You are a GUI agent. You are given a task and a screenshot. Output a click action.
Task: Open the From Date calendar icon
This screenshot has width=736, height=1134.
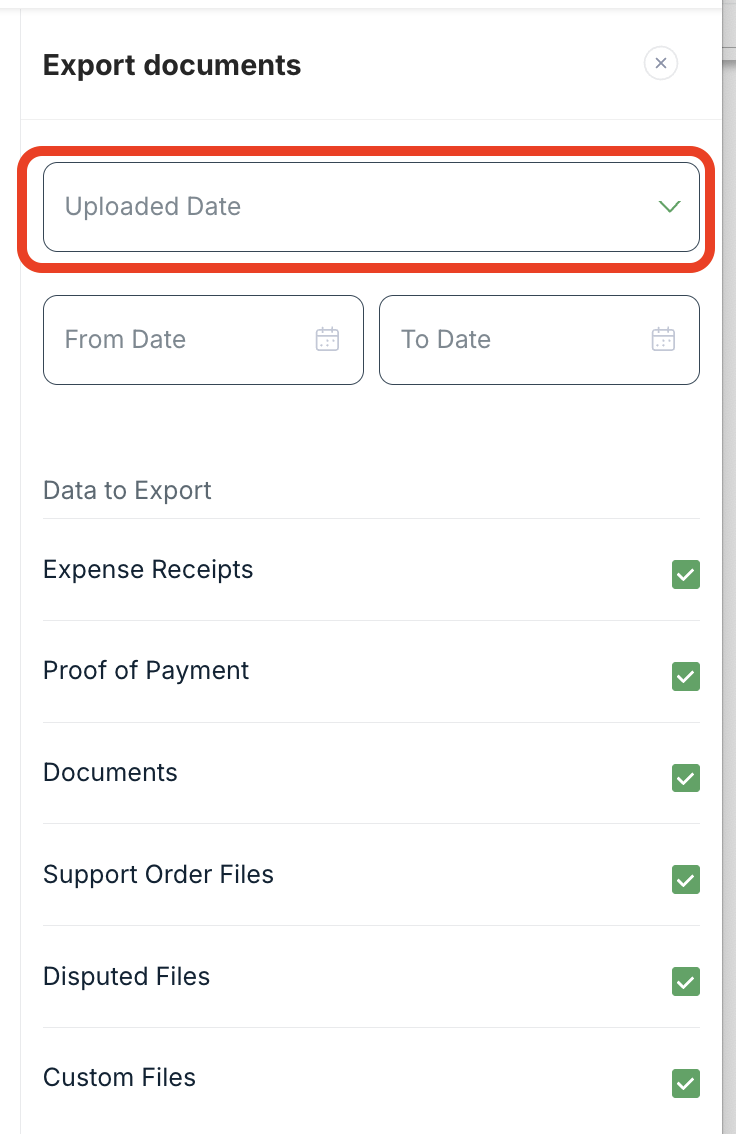[327, 339]
